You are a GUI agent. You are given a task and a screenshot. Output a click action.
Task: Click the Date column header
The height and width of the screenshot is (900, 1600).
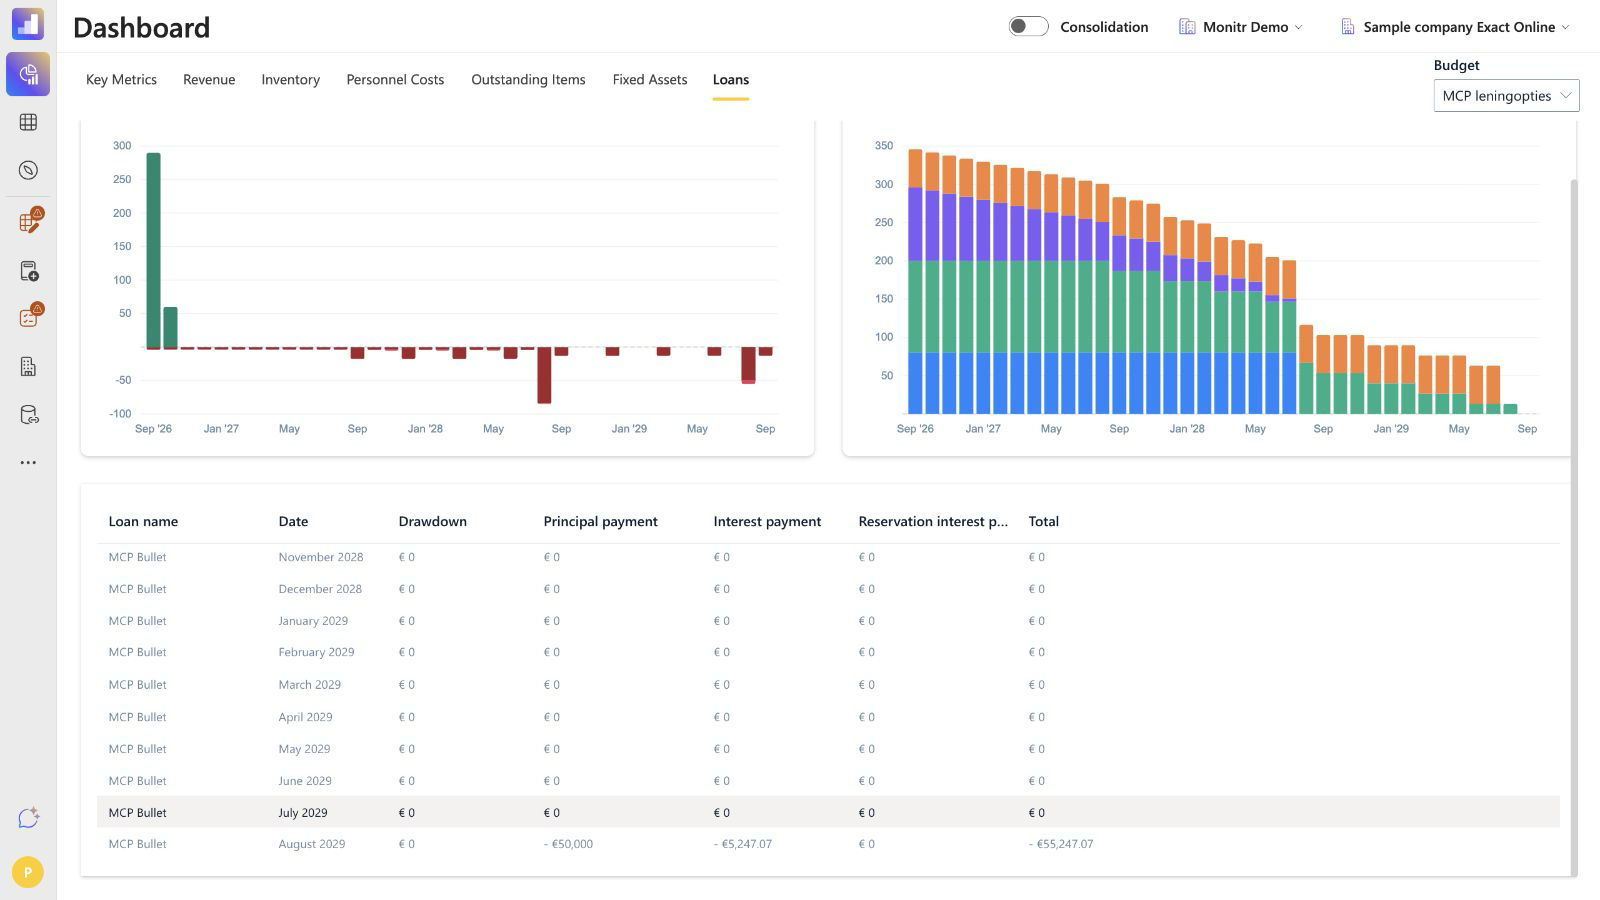tap(293, 521)
